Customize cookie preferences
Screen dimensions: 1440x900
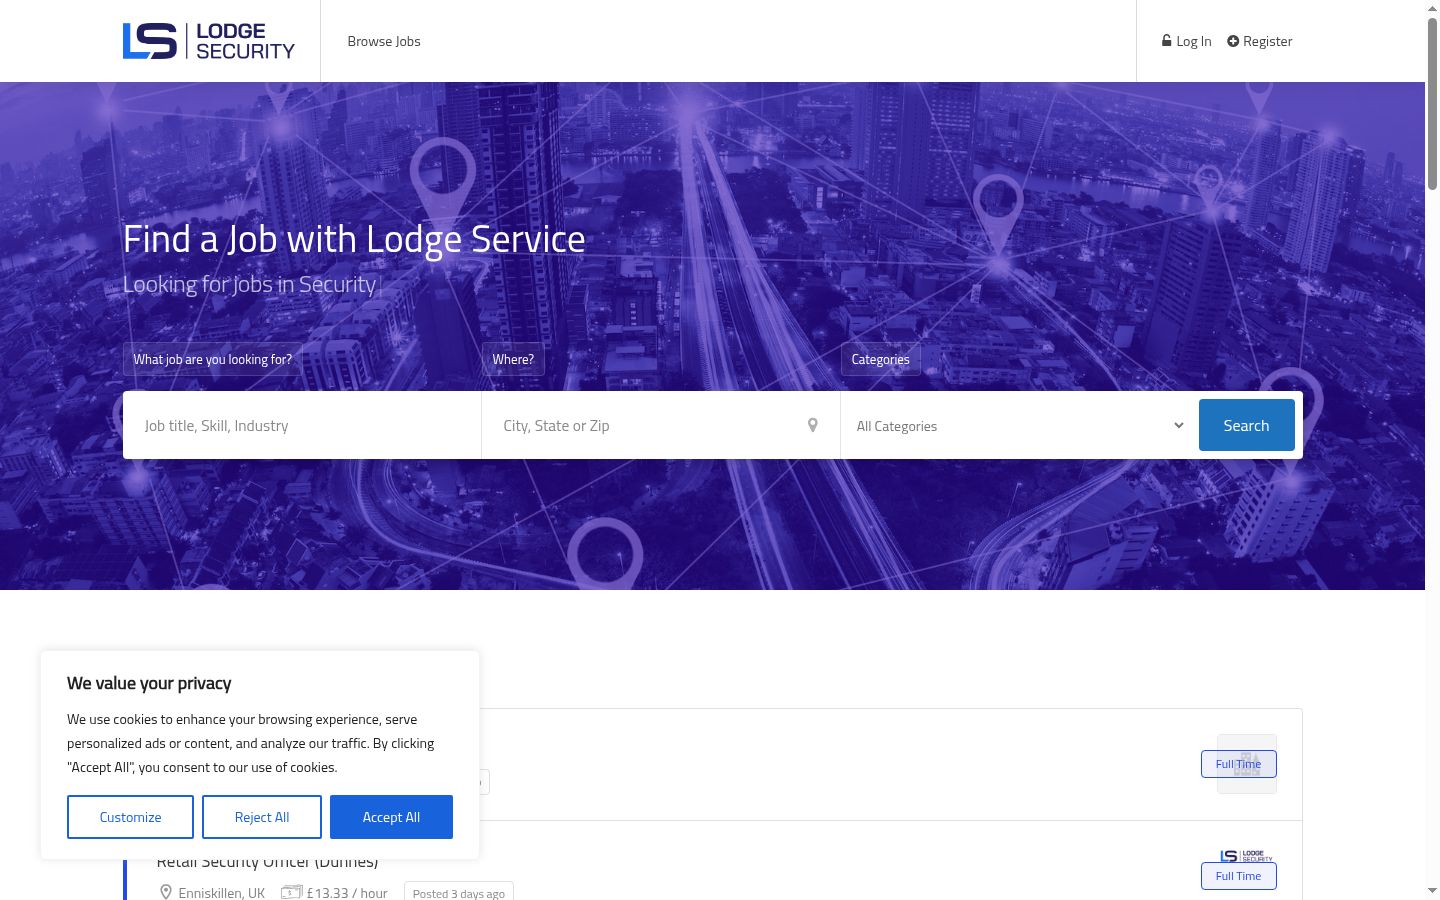[130, 817]
